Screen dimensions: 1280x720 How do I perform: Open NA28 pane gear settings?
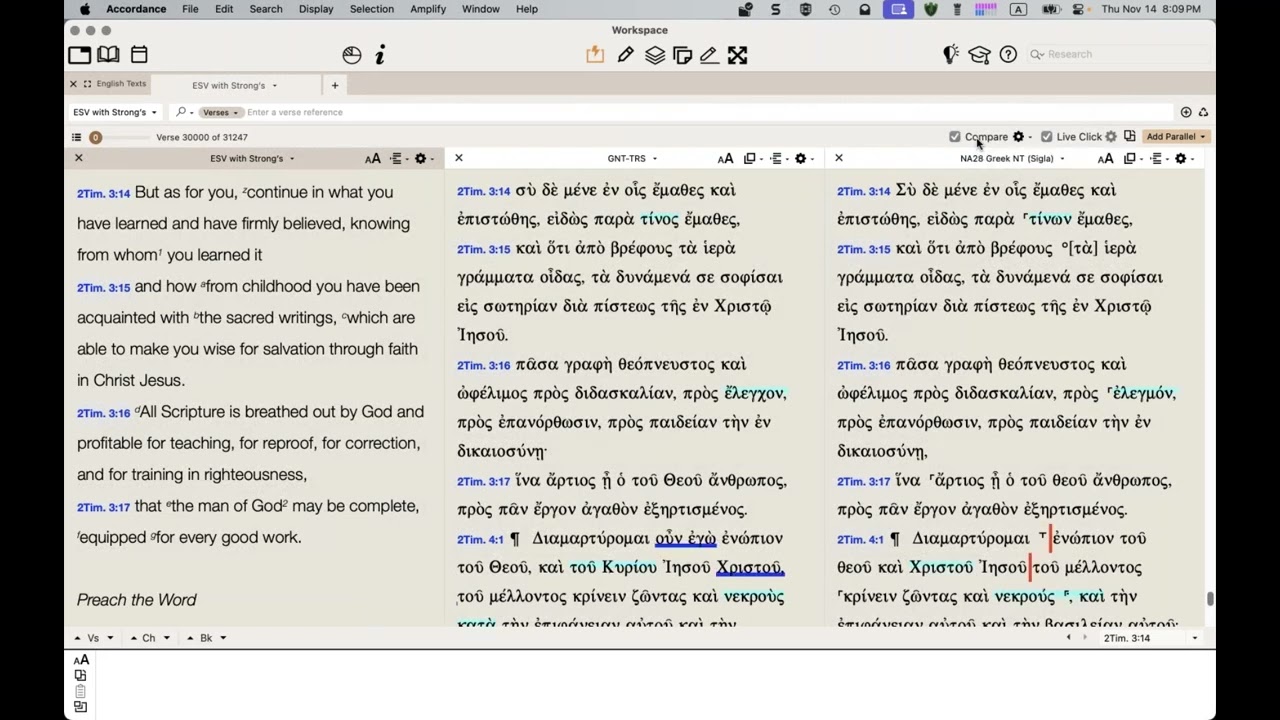pyautogui.click(x=1184, y=159)
